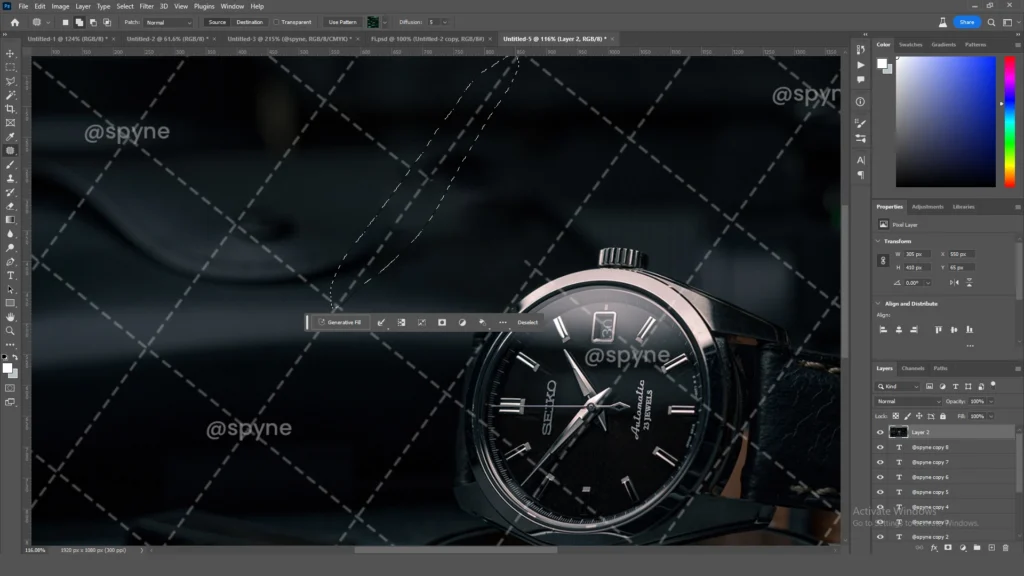Viewport: 1024px width, 576px height.
Task: Open the Kind layer filter dropdown
Action: (897, 387)
